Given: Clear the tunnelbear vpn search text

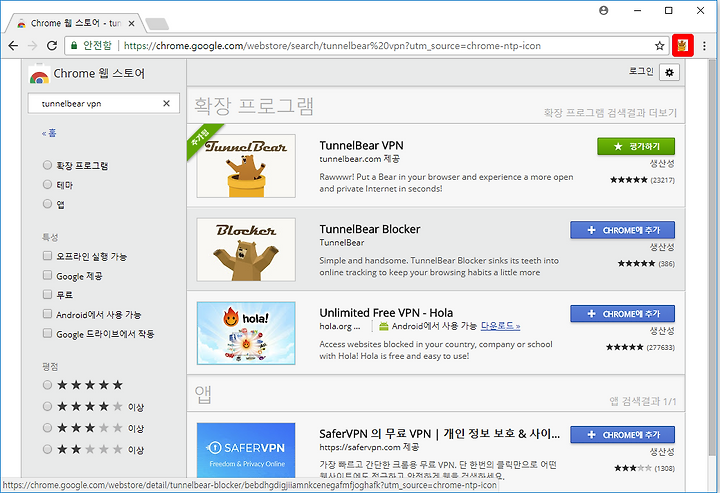Looking at the screenshot, I should (166, 103).
